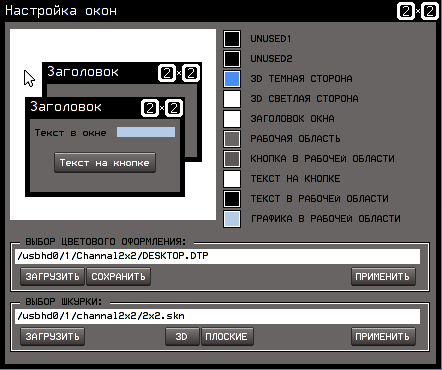Click the UNUSED1 color swatch

(x=232, y=39)
